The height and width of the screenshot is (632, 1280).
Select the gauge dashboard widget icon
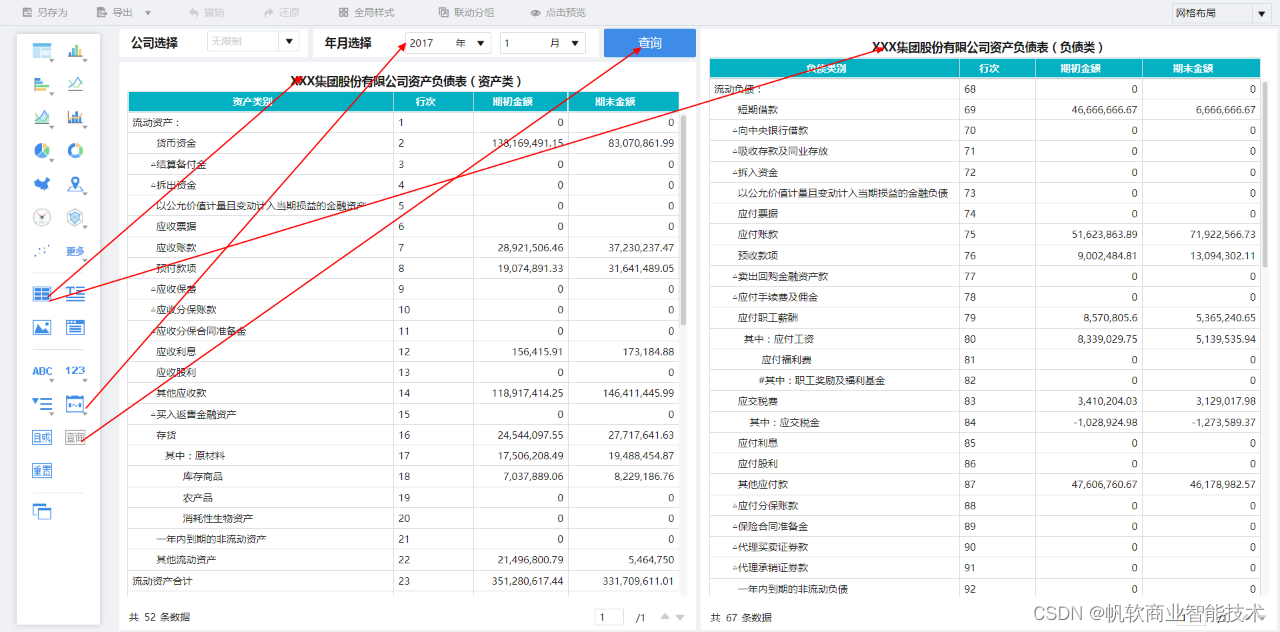pos(42,217)
